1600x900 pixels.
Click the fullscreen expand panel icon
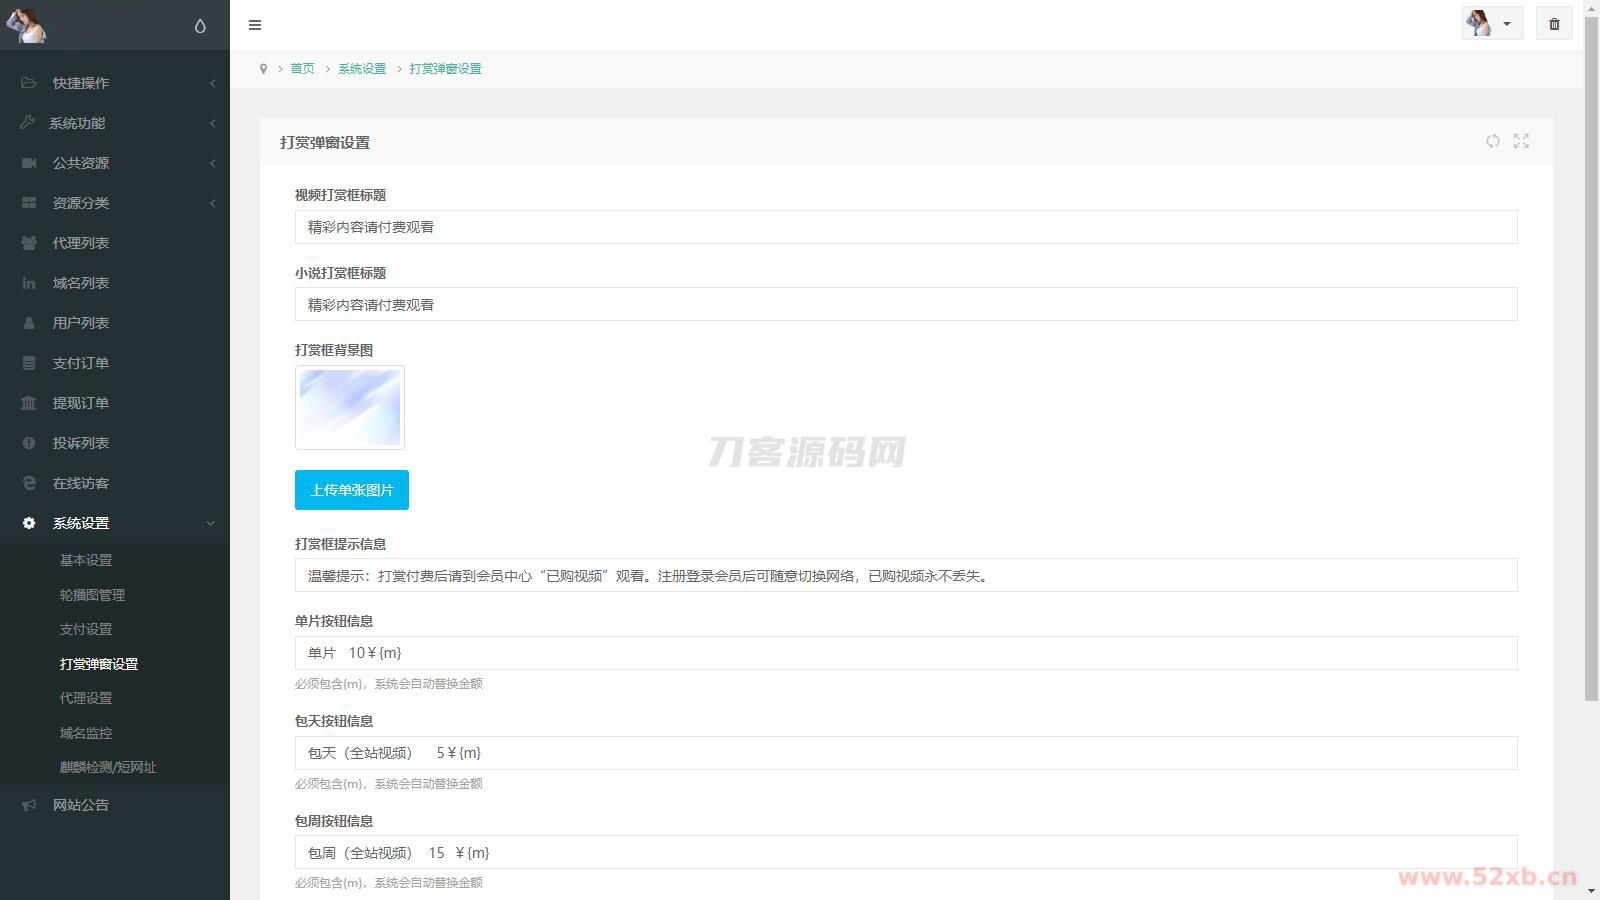click(1521, 142)
